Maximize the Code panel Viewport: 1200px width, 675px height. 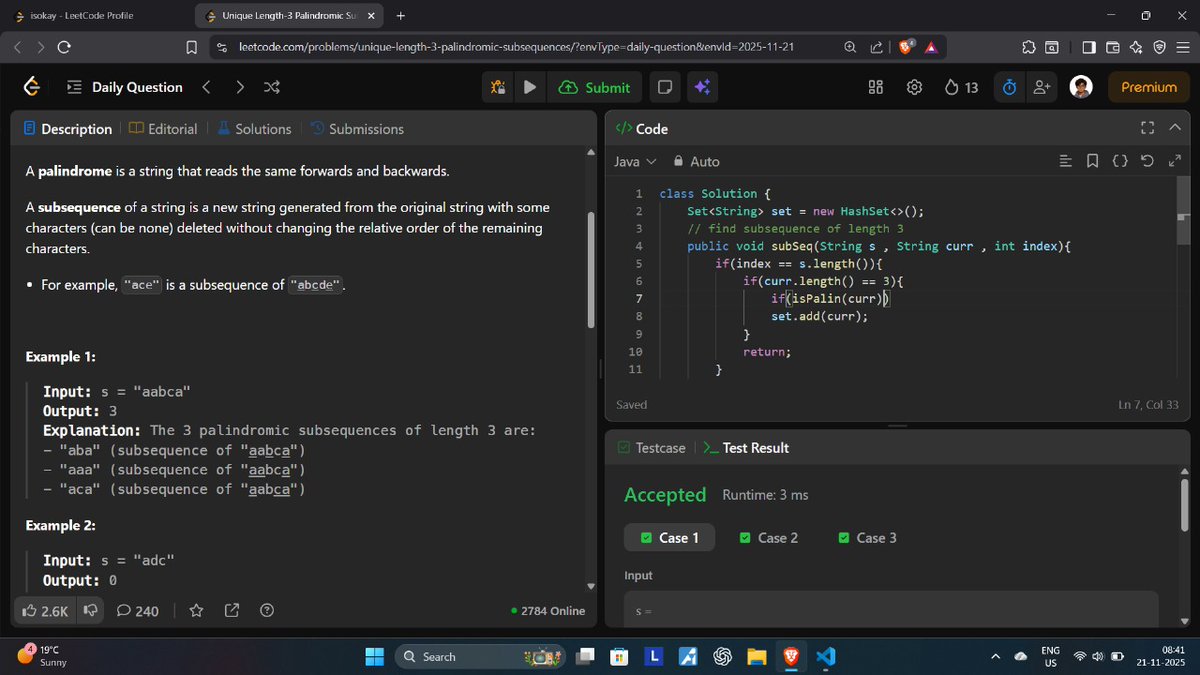(1147, 128)
